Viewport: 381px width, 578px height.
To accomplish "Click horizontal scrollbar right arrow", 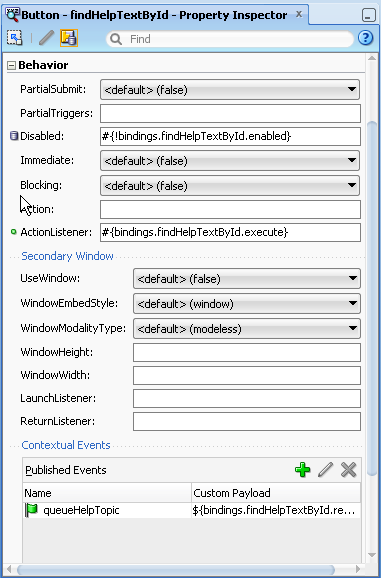I will tap(358, 569).
